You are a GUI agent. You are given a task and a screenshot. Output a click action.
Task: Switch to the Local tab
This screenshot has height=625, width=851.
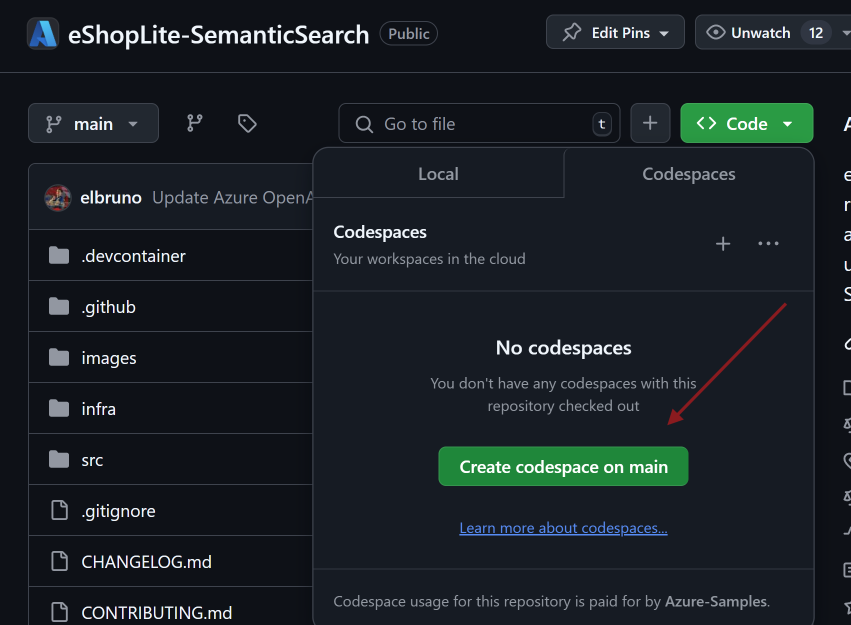tap(439, 174)
